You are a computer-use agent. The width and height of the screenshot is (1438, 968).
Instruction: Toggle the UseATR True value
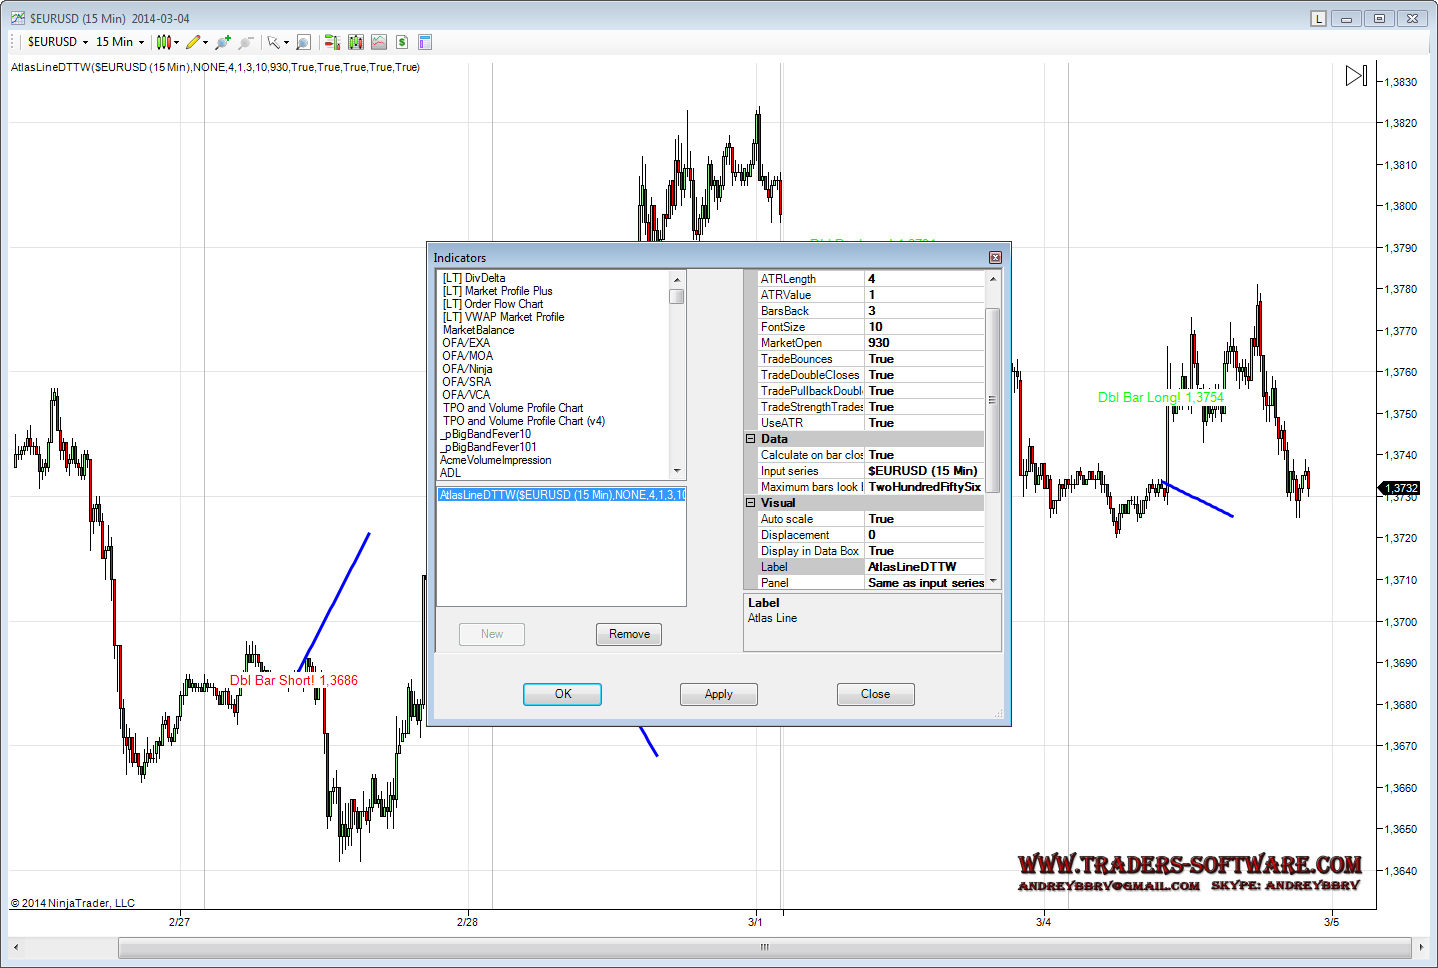924,423
